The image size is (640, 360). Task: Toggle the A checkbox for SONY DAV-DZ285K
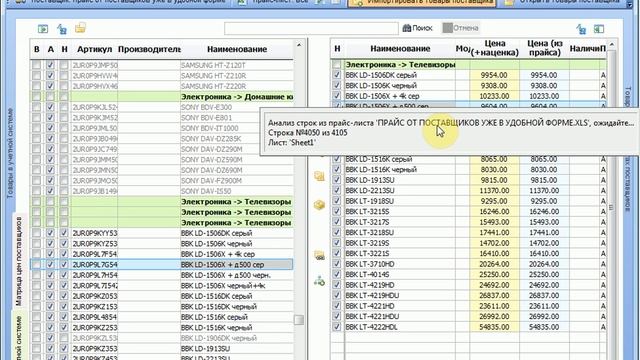pyautogui.click(x=50, y=138)
